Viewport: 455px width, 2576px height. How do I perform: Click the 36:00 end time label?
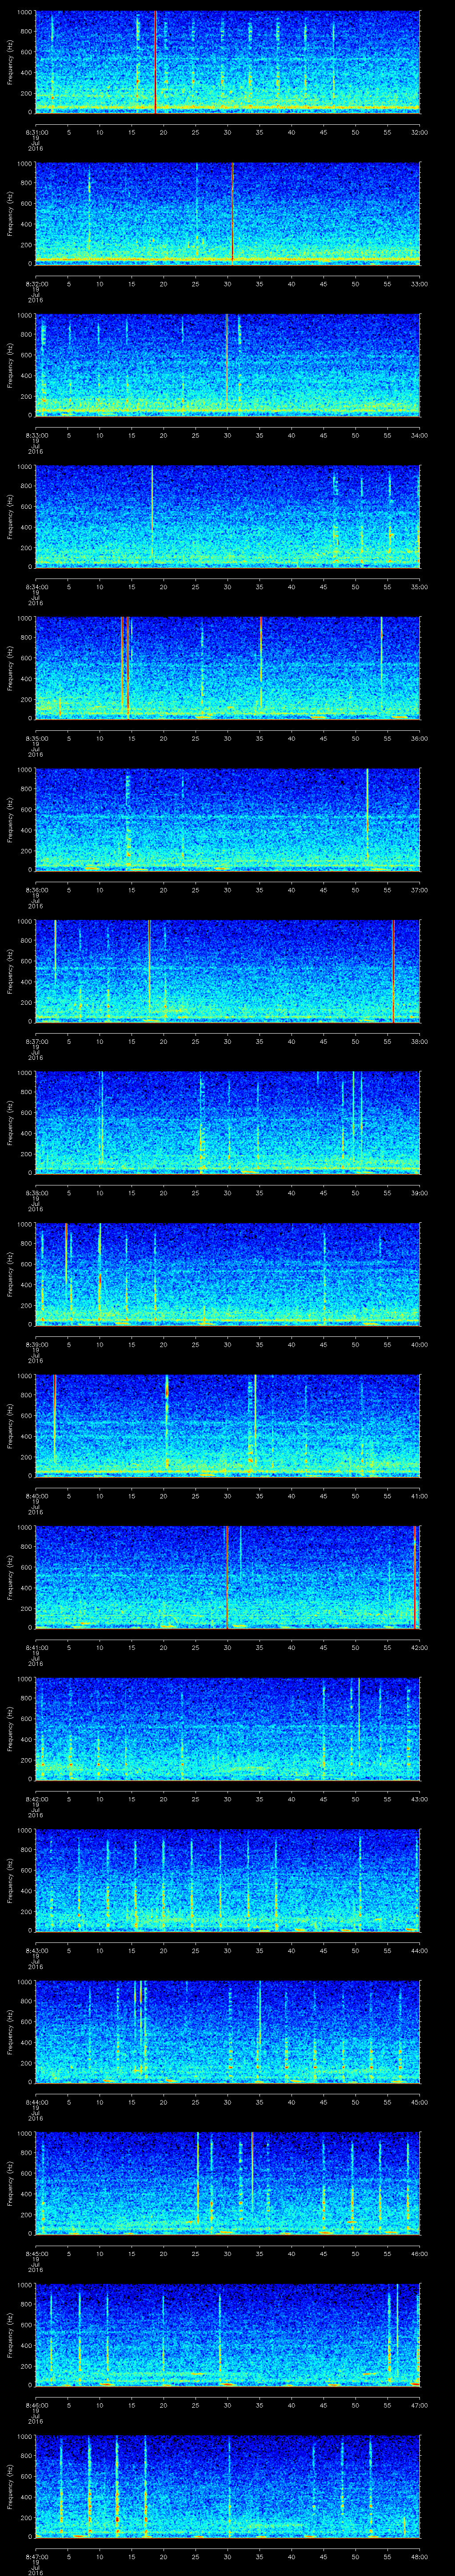419,738
